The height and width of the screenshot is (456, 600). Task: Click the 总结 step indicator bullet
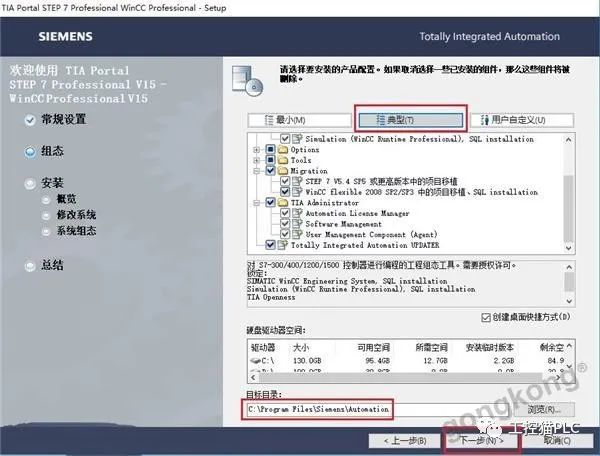[30, 266]
